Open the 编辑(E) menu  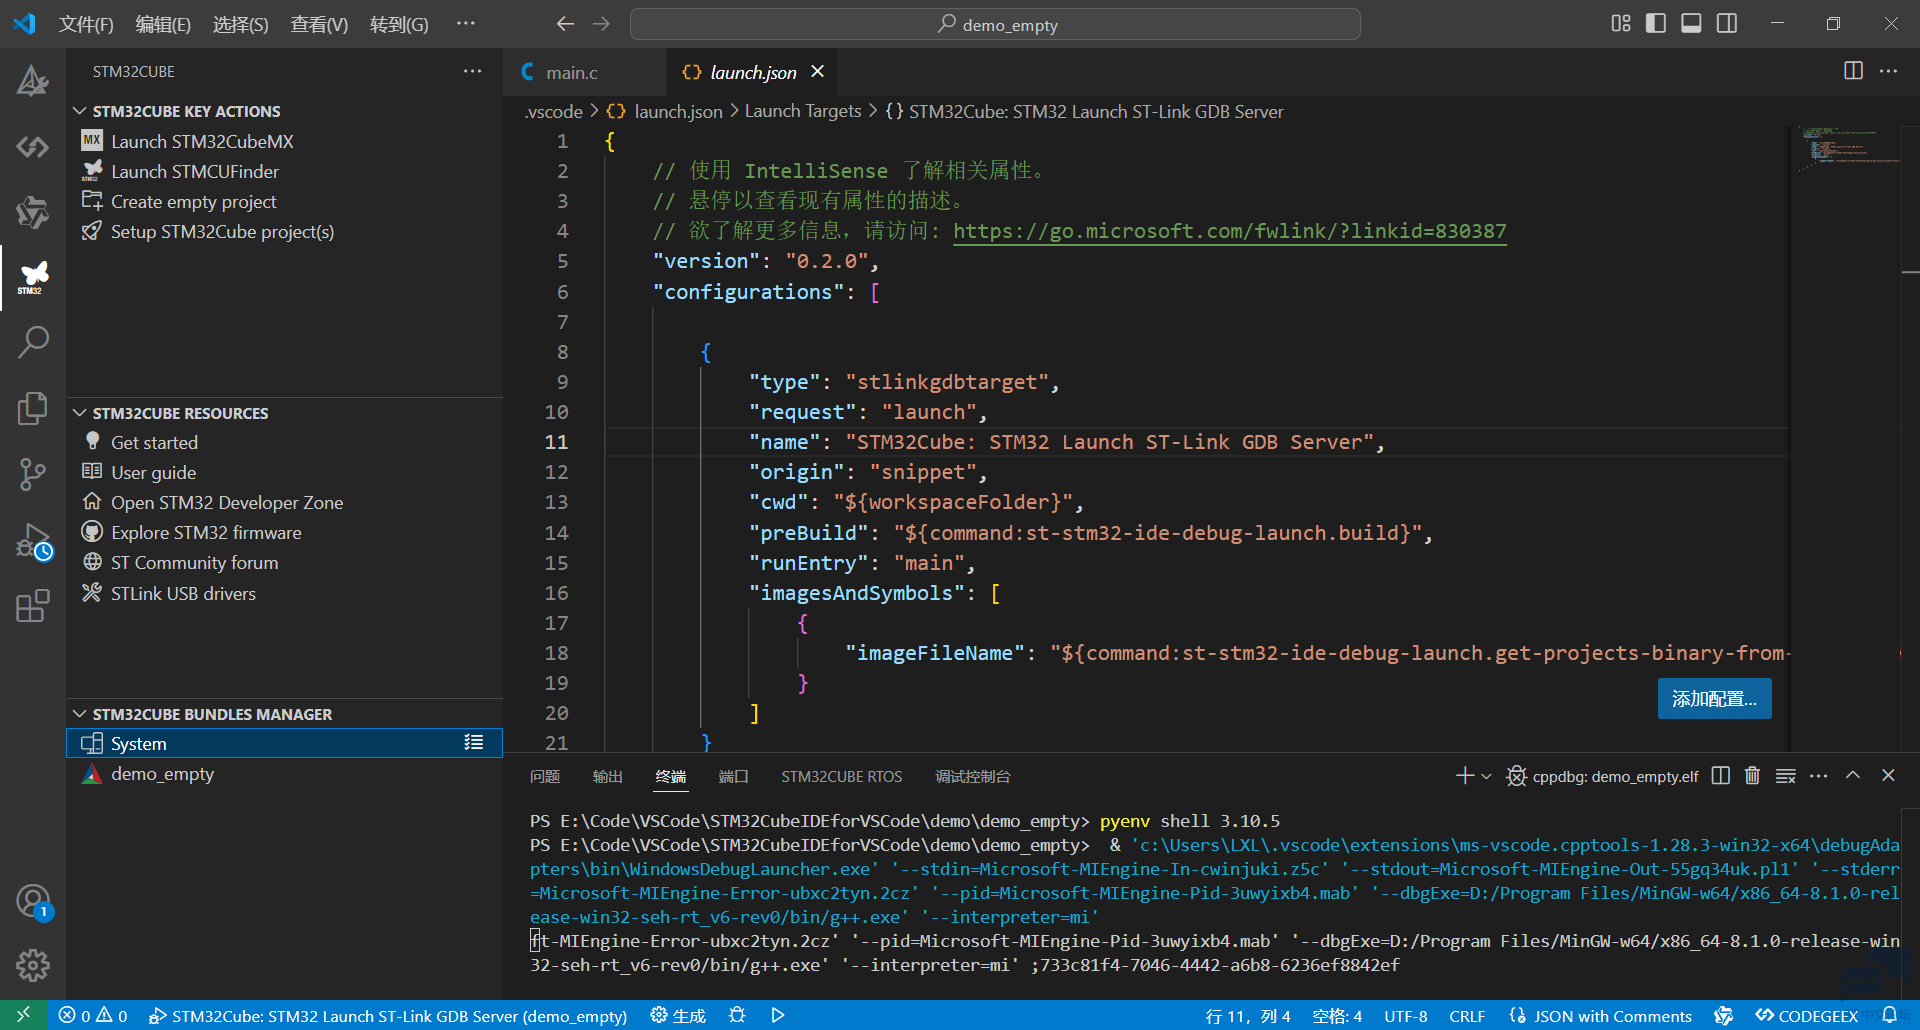pos(163,24)
